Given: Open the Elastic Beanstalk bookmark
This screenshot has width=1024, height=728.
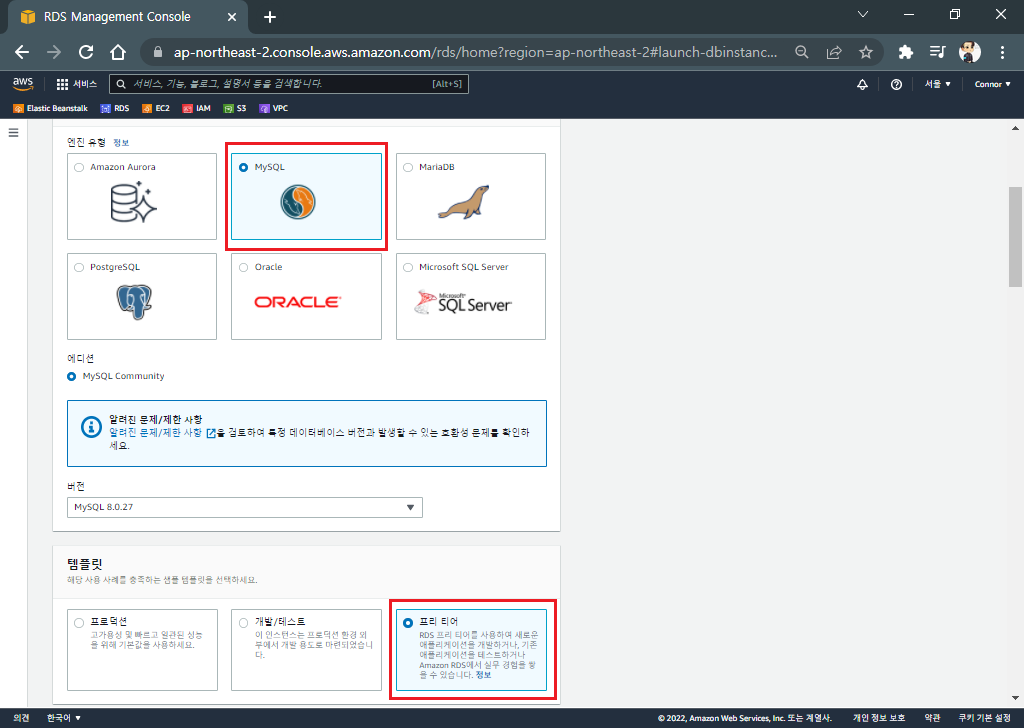Looking at the screenshot, I should (x=51, y=108).
